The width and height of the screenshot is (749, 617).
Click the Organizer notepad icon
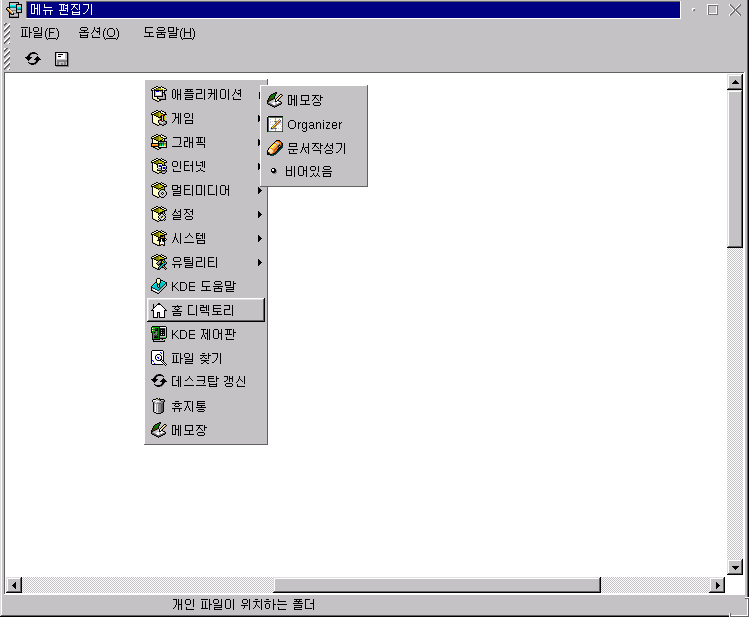[275, 124]
